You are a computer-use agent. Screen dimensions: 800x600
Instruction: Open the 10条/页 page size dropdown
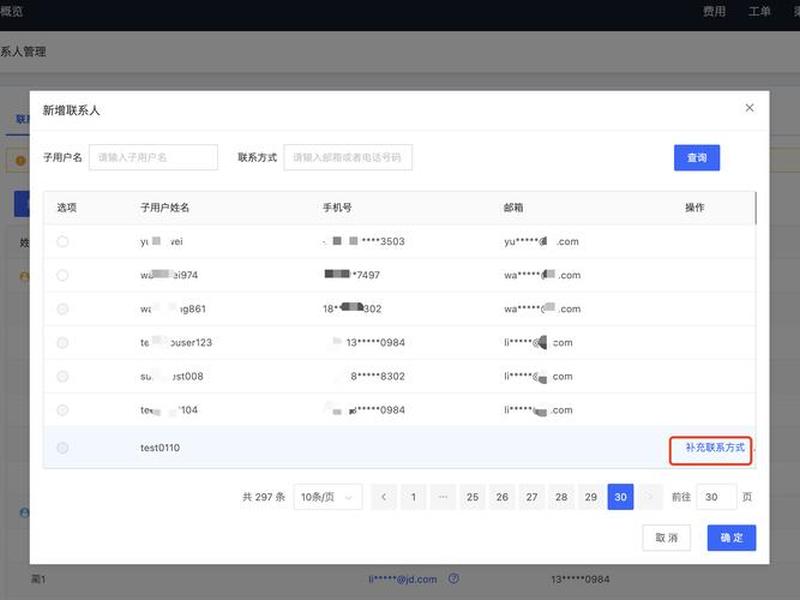328,496
